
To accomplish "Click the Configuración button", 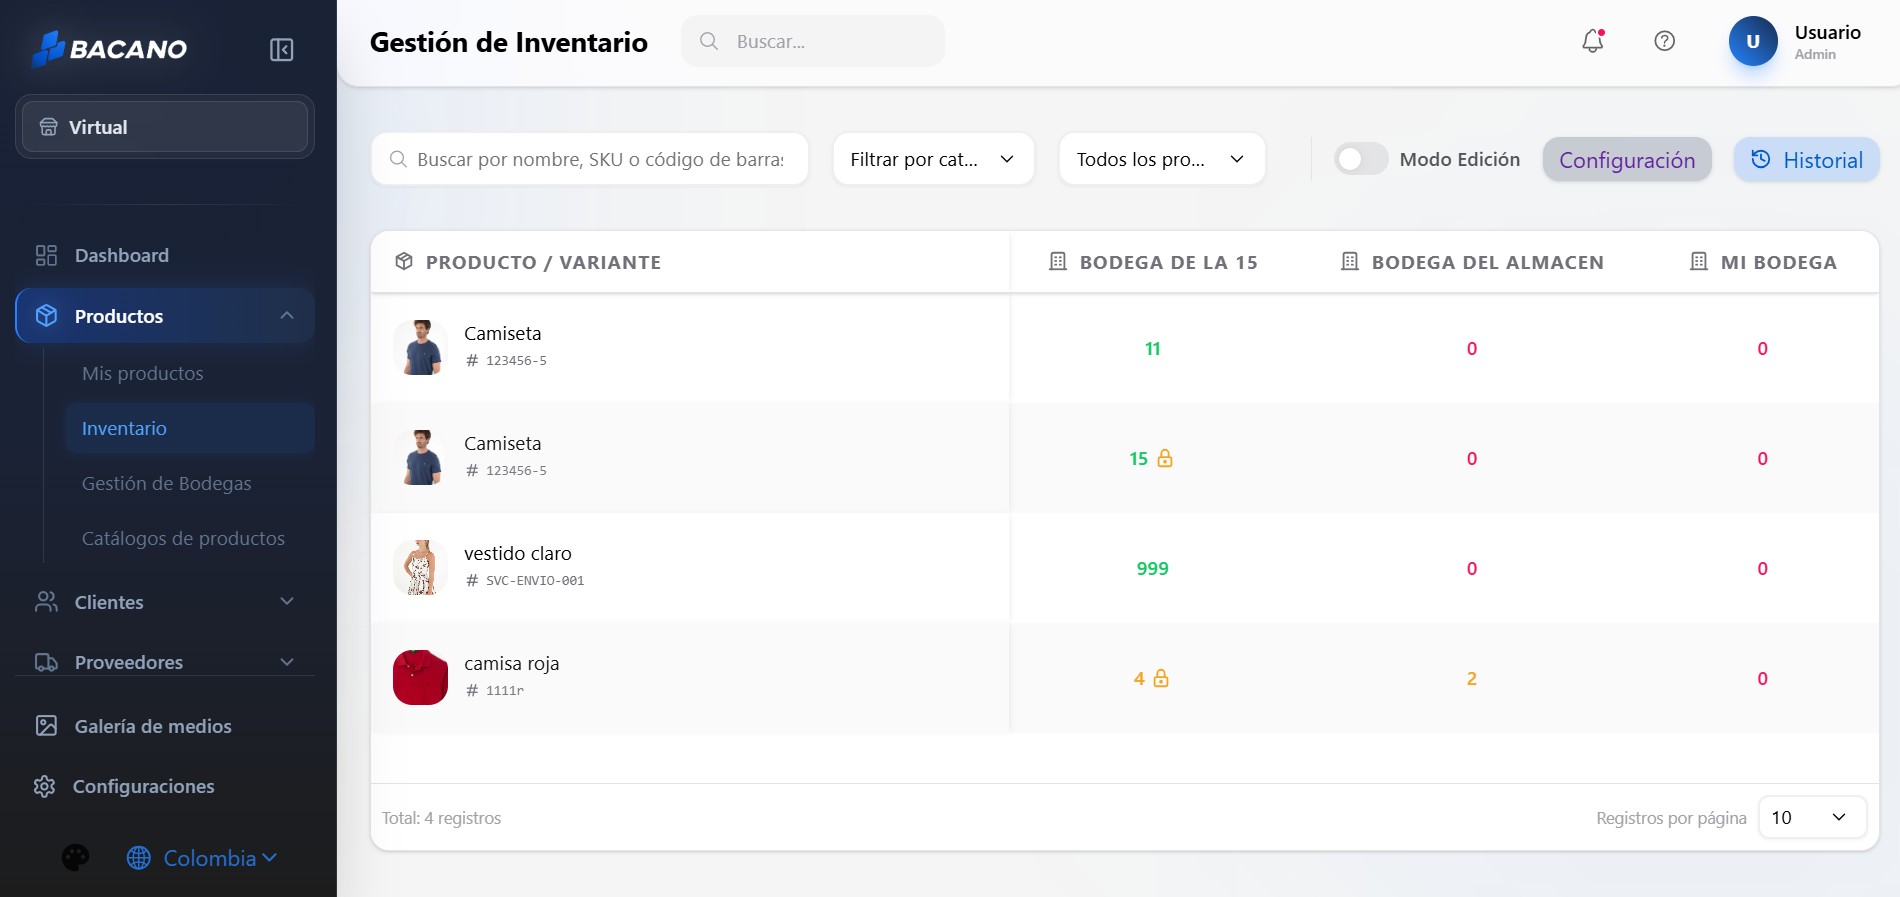I will tap(1627, 160).
